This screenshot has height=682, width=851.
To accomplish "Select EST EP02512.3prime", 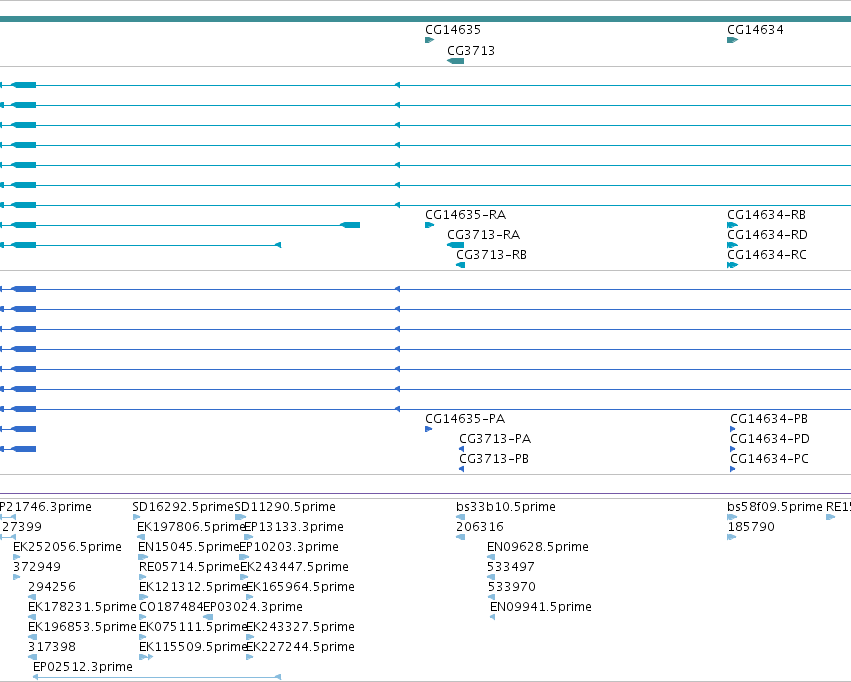I will [82, 667].
